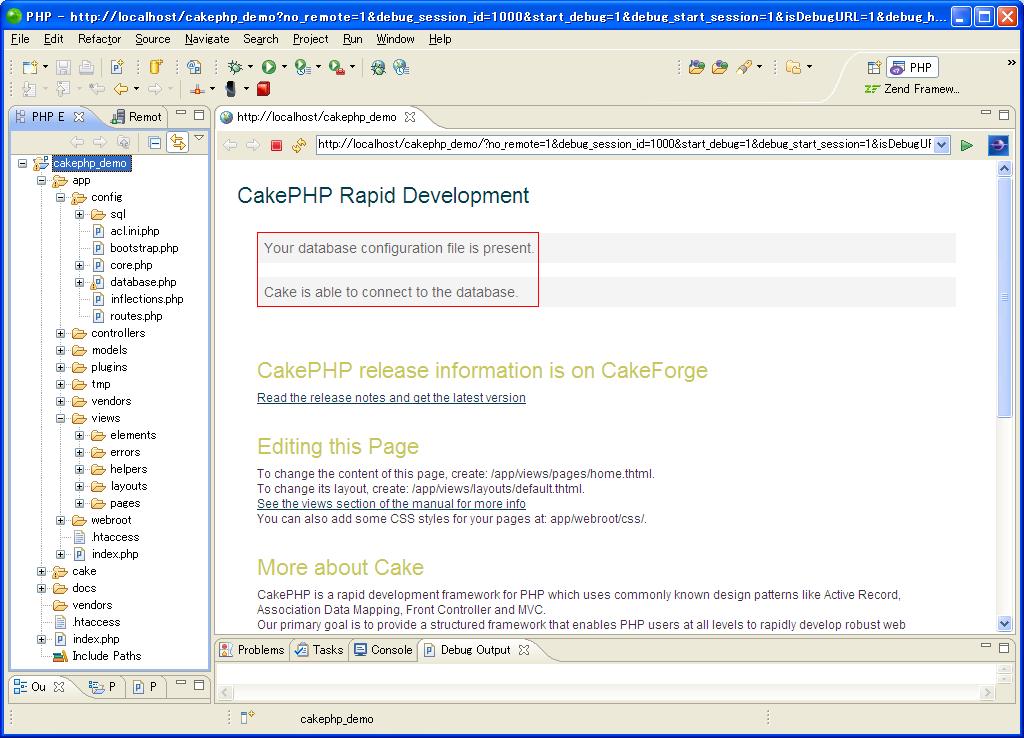This screenshot has height=738, width=1024.
Task: Open the URL address history dropdown
Action: [x=941, y=145]
